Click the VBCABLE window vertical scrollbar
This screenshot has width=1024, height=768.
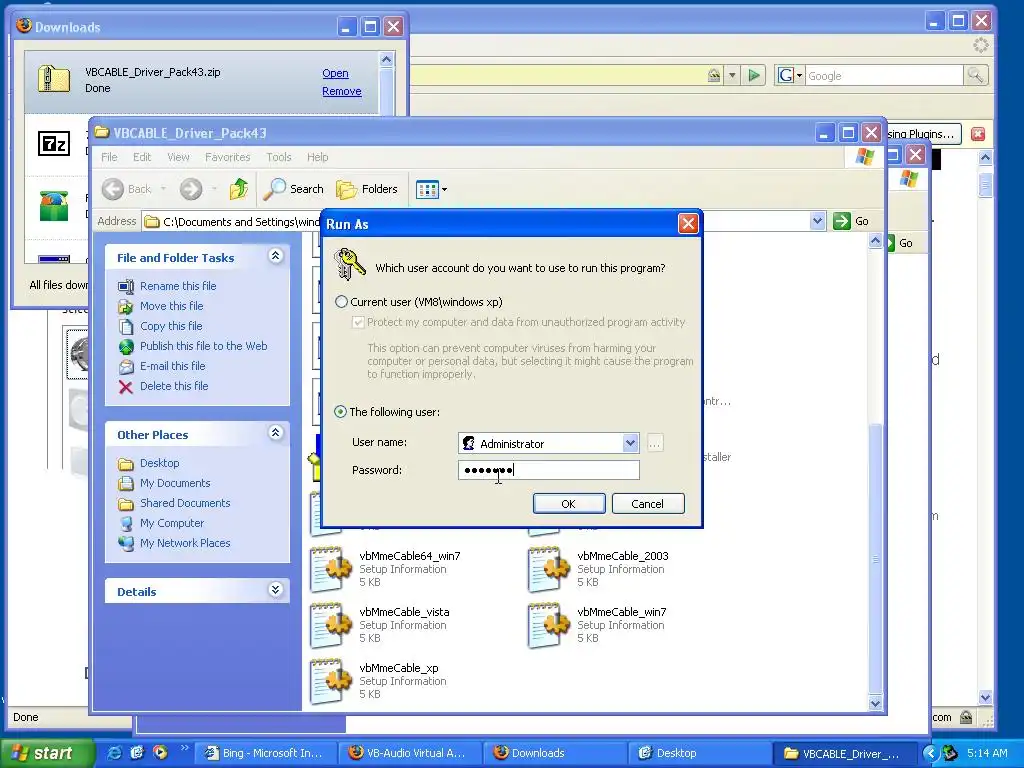click(875, 560)
